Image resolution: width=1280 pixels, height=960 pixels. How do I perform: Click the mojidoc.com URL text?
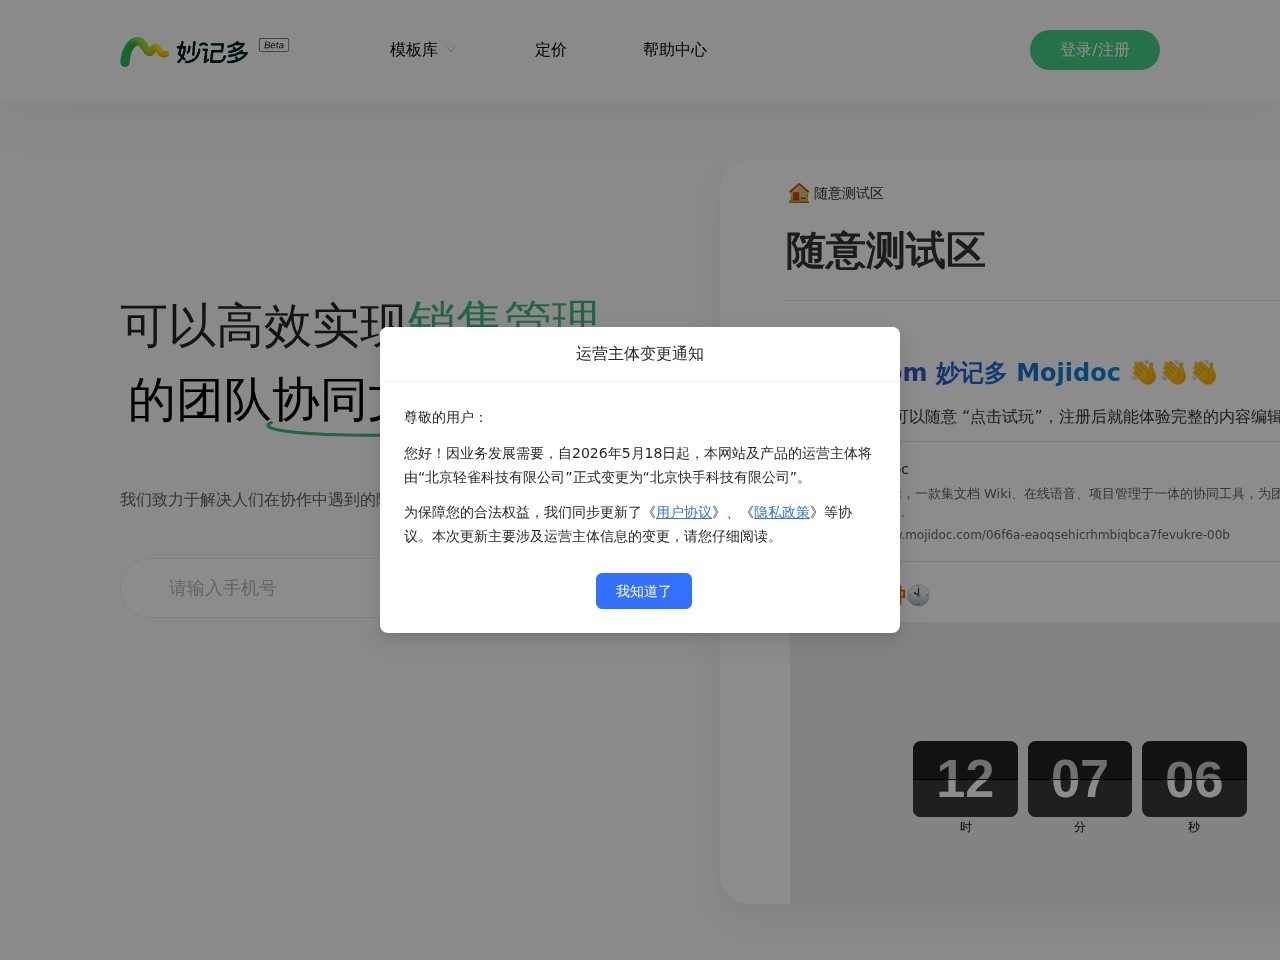tap(1065, 534)
